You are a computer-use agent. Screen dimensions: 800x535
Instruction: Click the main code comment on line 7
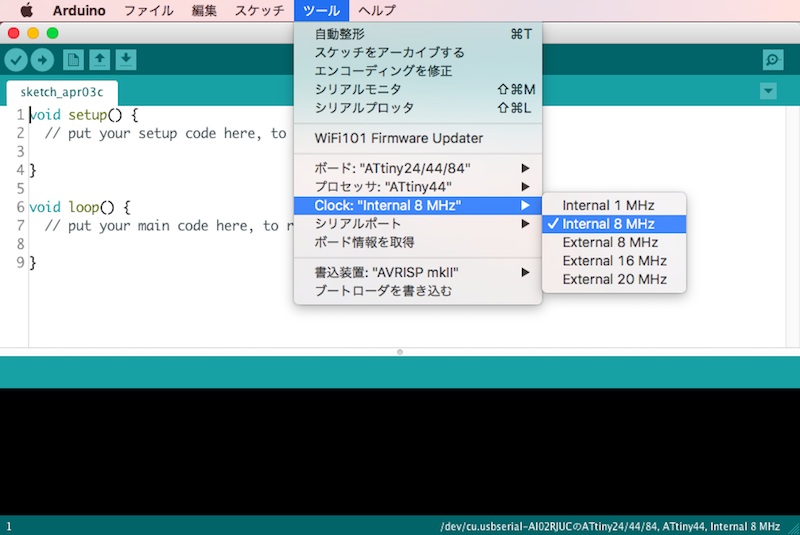click(x=169, y=225)
